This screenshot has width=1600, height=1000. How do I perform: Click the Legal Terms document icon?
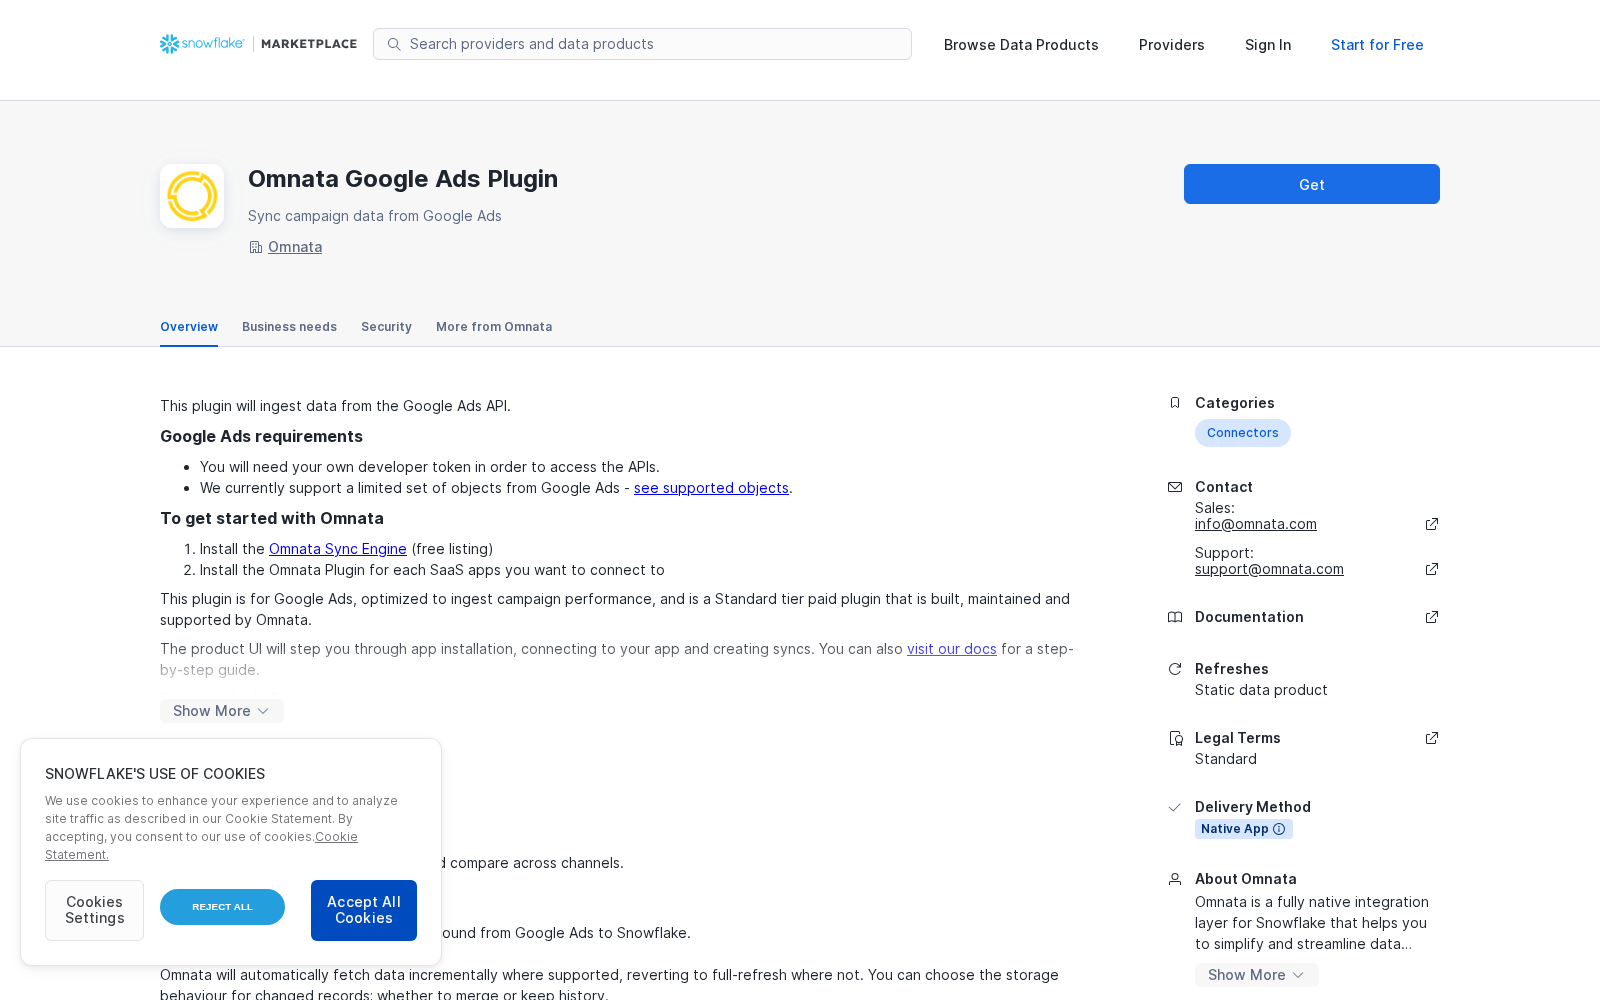point(1175,738)
